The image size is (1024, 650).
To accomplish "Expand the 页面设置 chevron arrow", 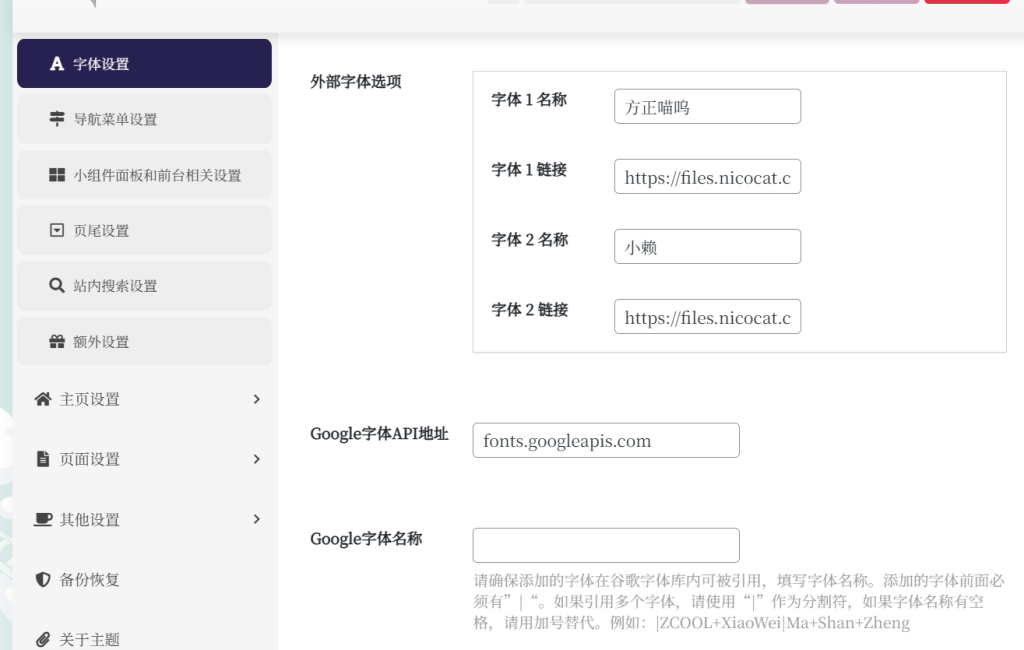I will [x=257, y=459].
